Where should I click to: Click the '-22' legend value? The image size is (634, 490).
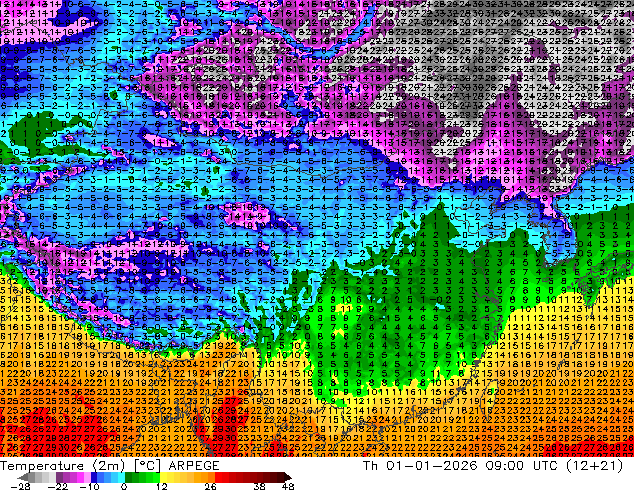(57, 486)
